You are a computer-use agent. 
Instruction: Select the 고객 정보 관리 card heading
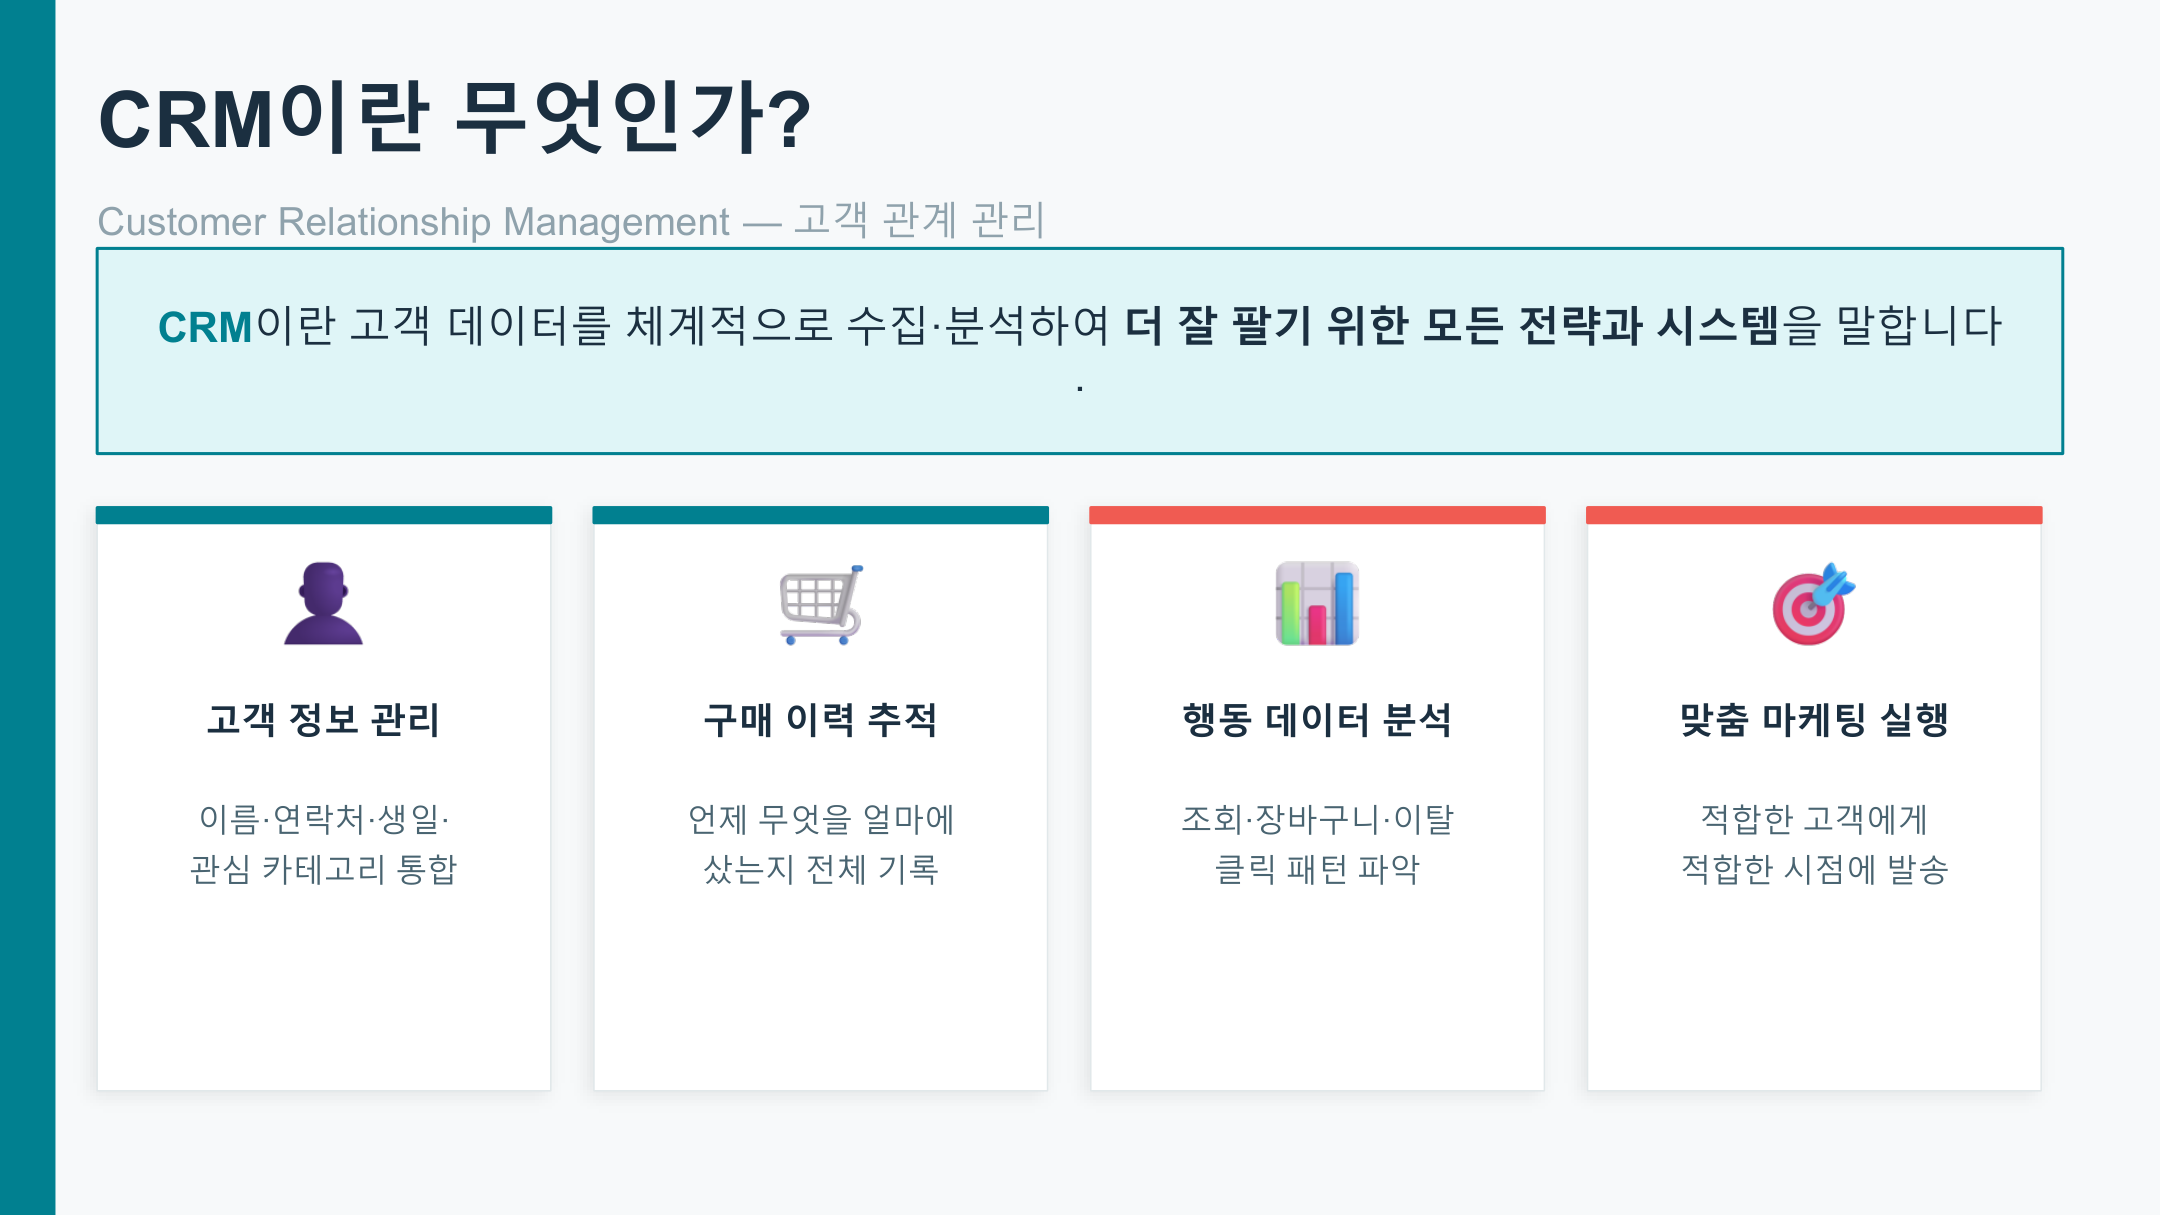[323, 720]
